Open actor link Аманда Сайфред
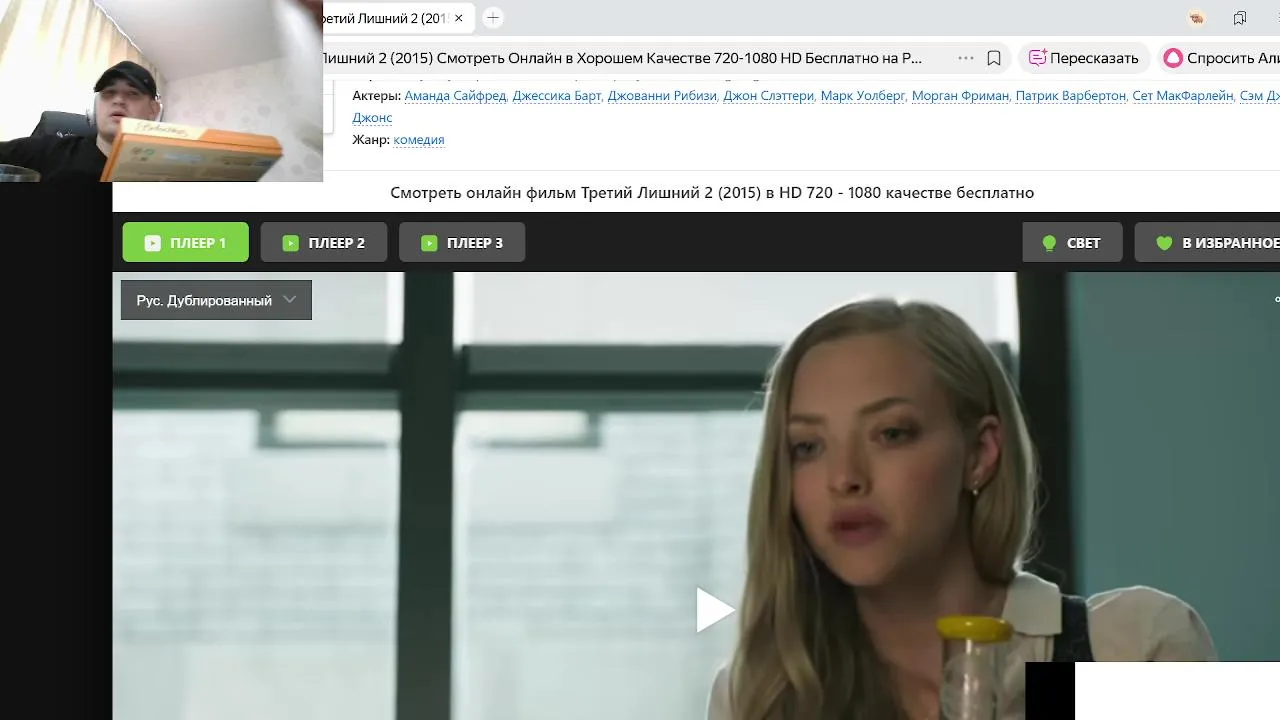 [455, 96]
